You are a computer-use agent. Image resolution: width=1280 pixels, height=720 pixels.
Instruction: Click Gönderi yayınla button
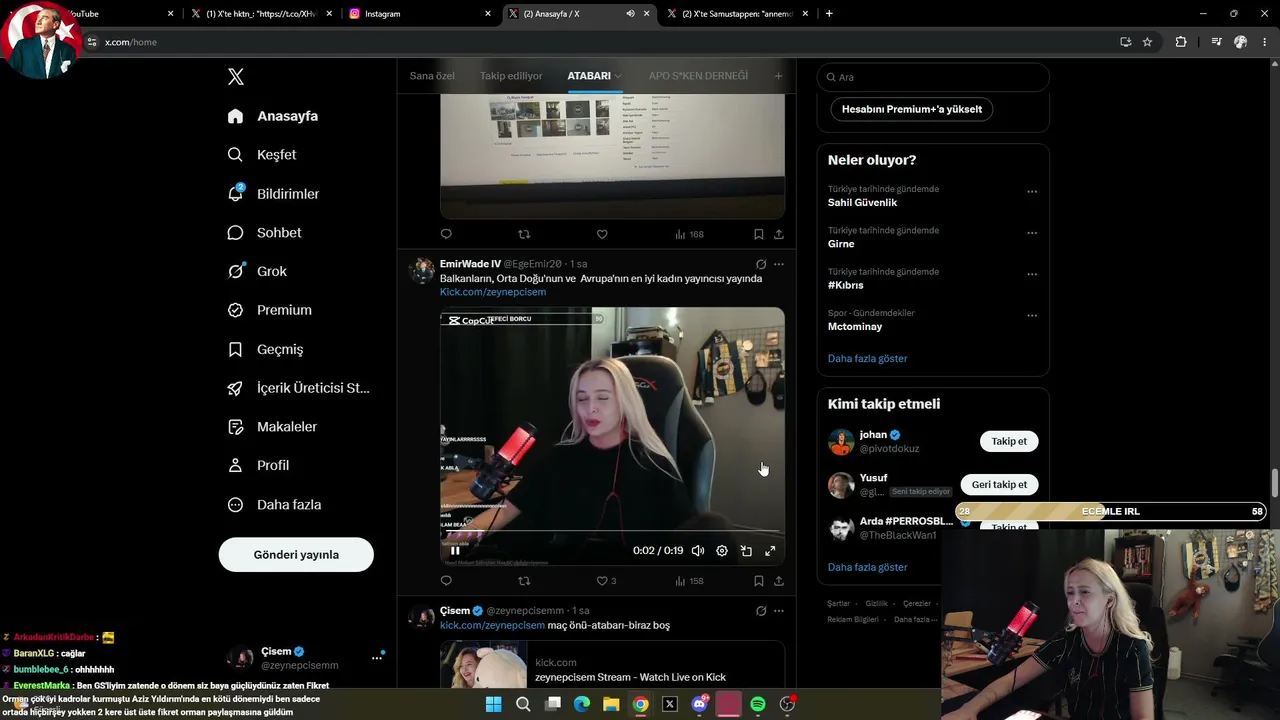(x=296, y=555)
